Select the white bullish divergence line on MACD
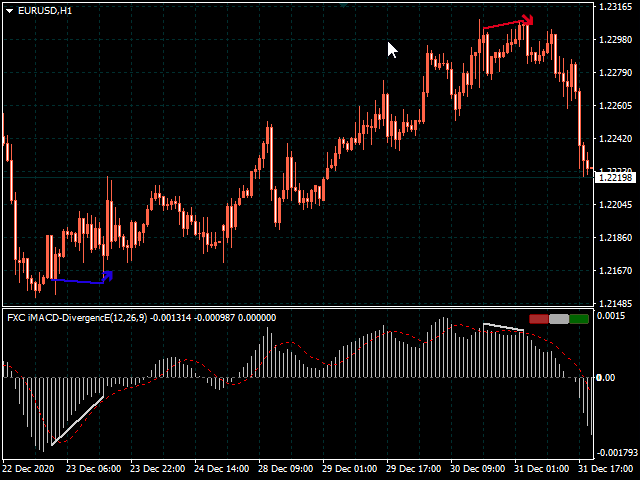 pyautogui.click(x=78, y=420)
